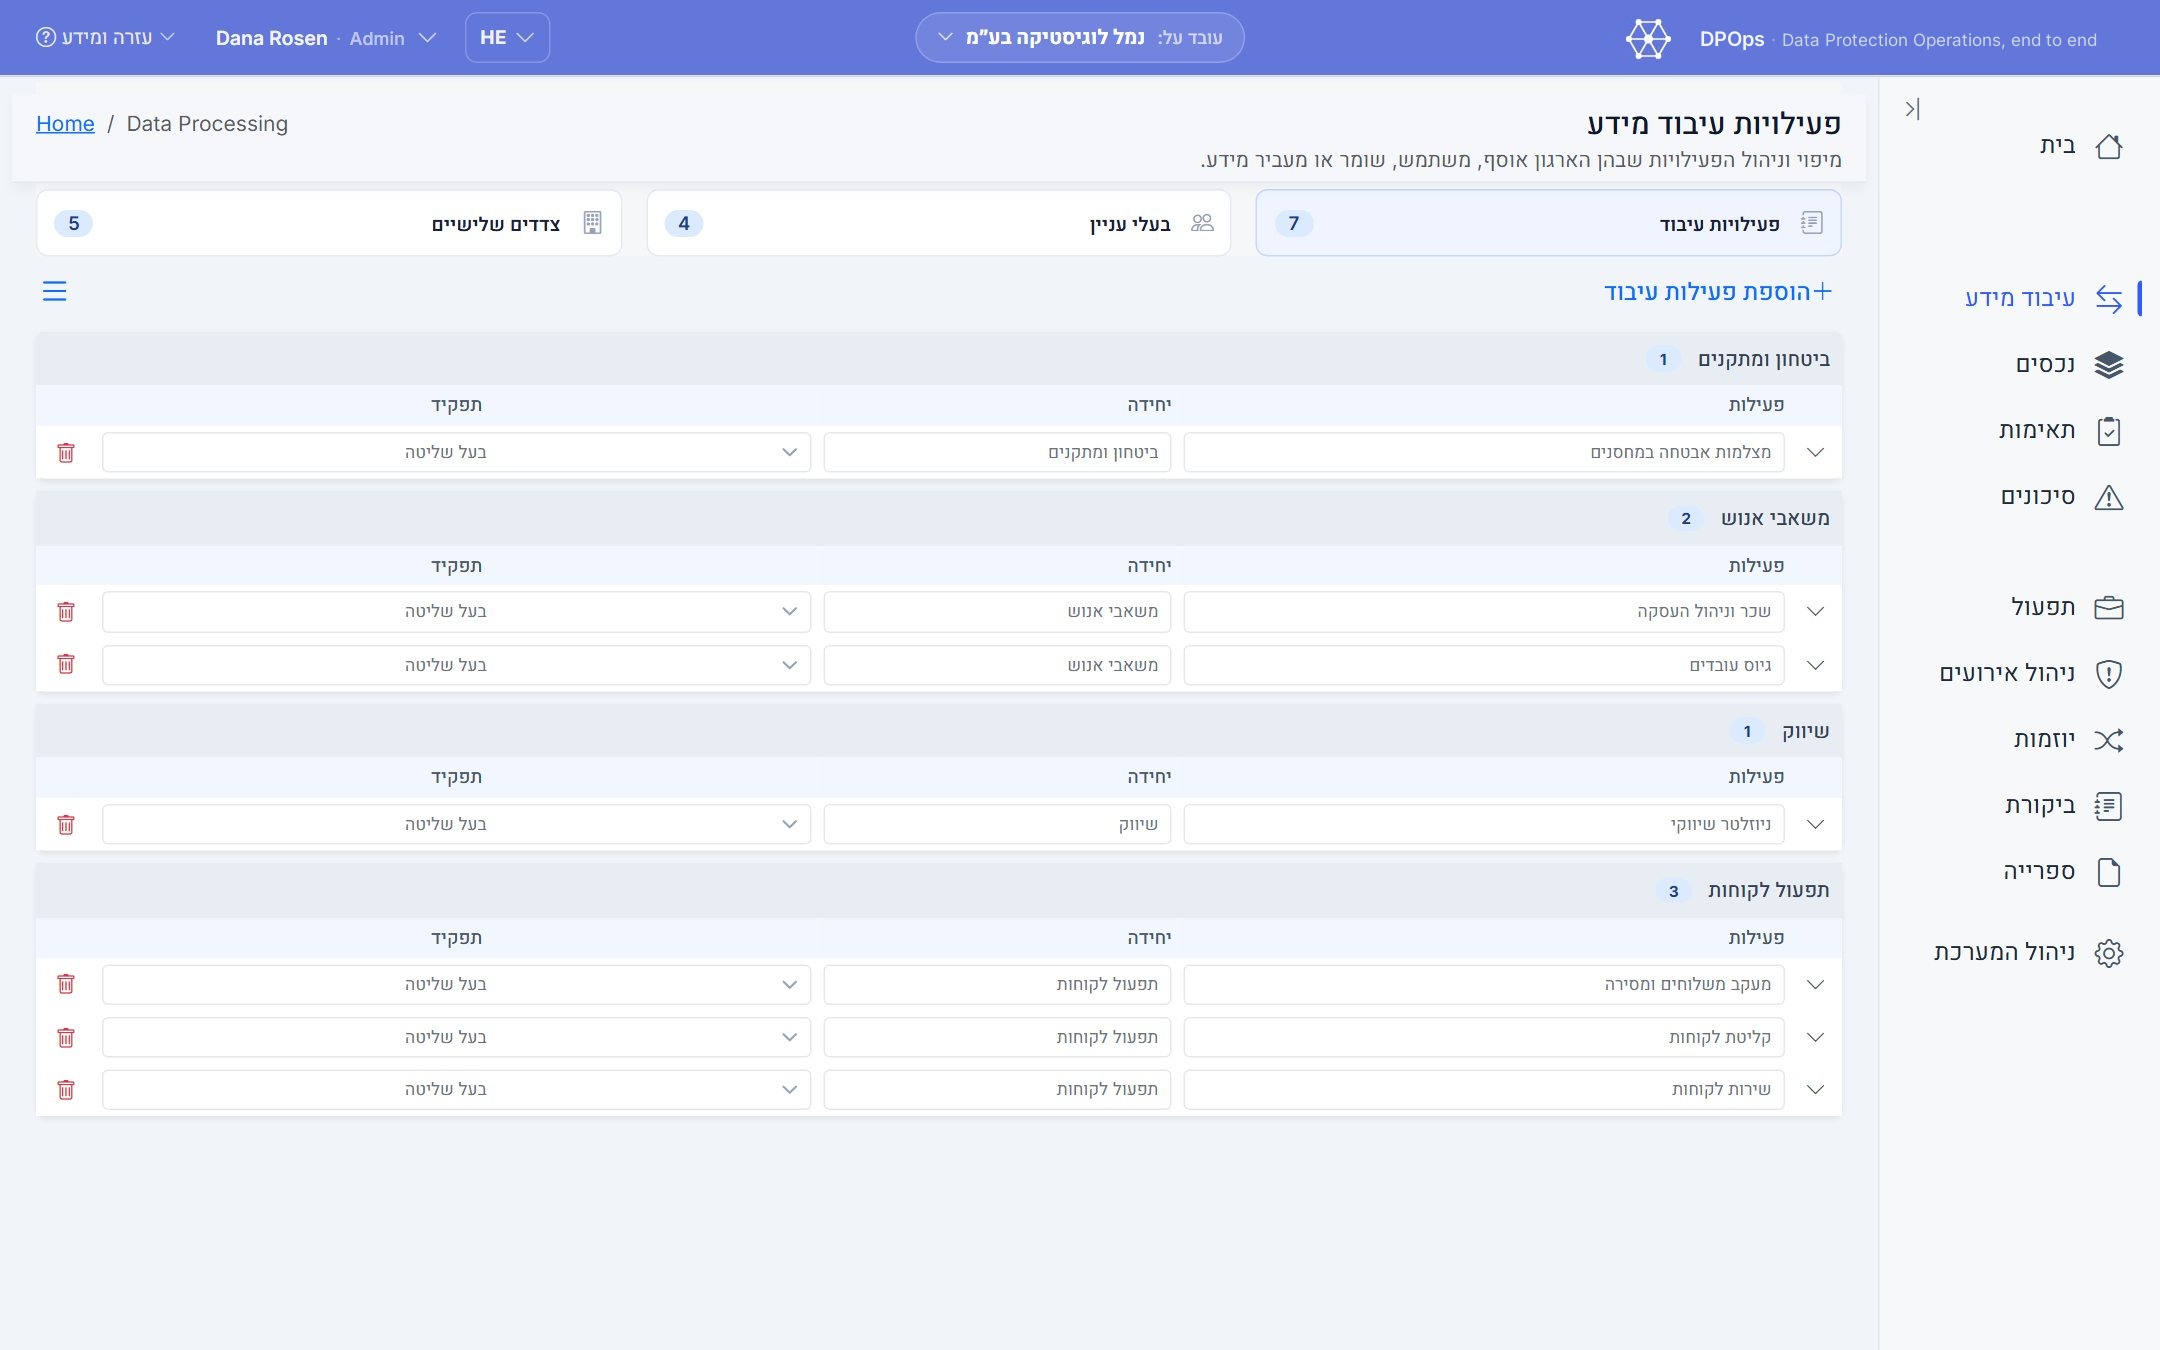
Task: Switch to צדדים שלישיים tab
Action: pos(329,223)
